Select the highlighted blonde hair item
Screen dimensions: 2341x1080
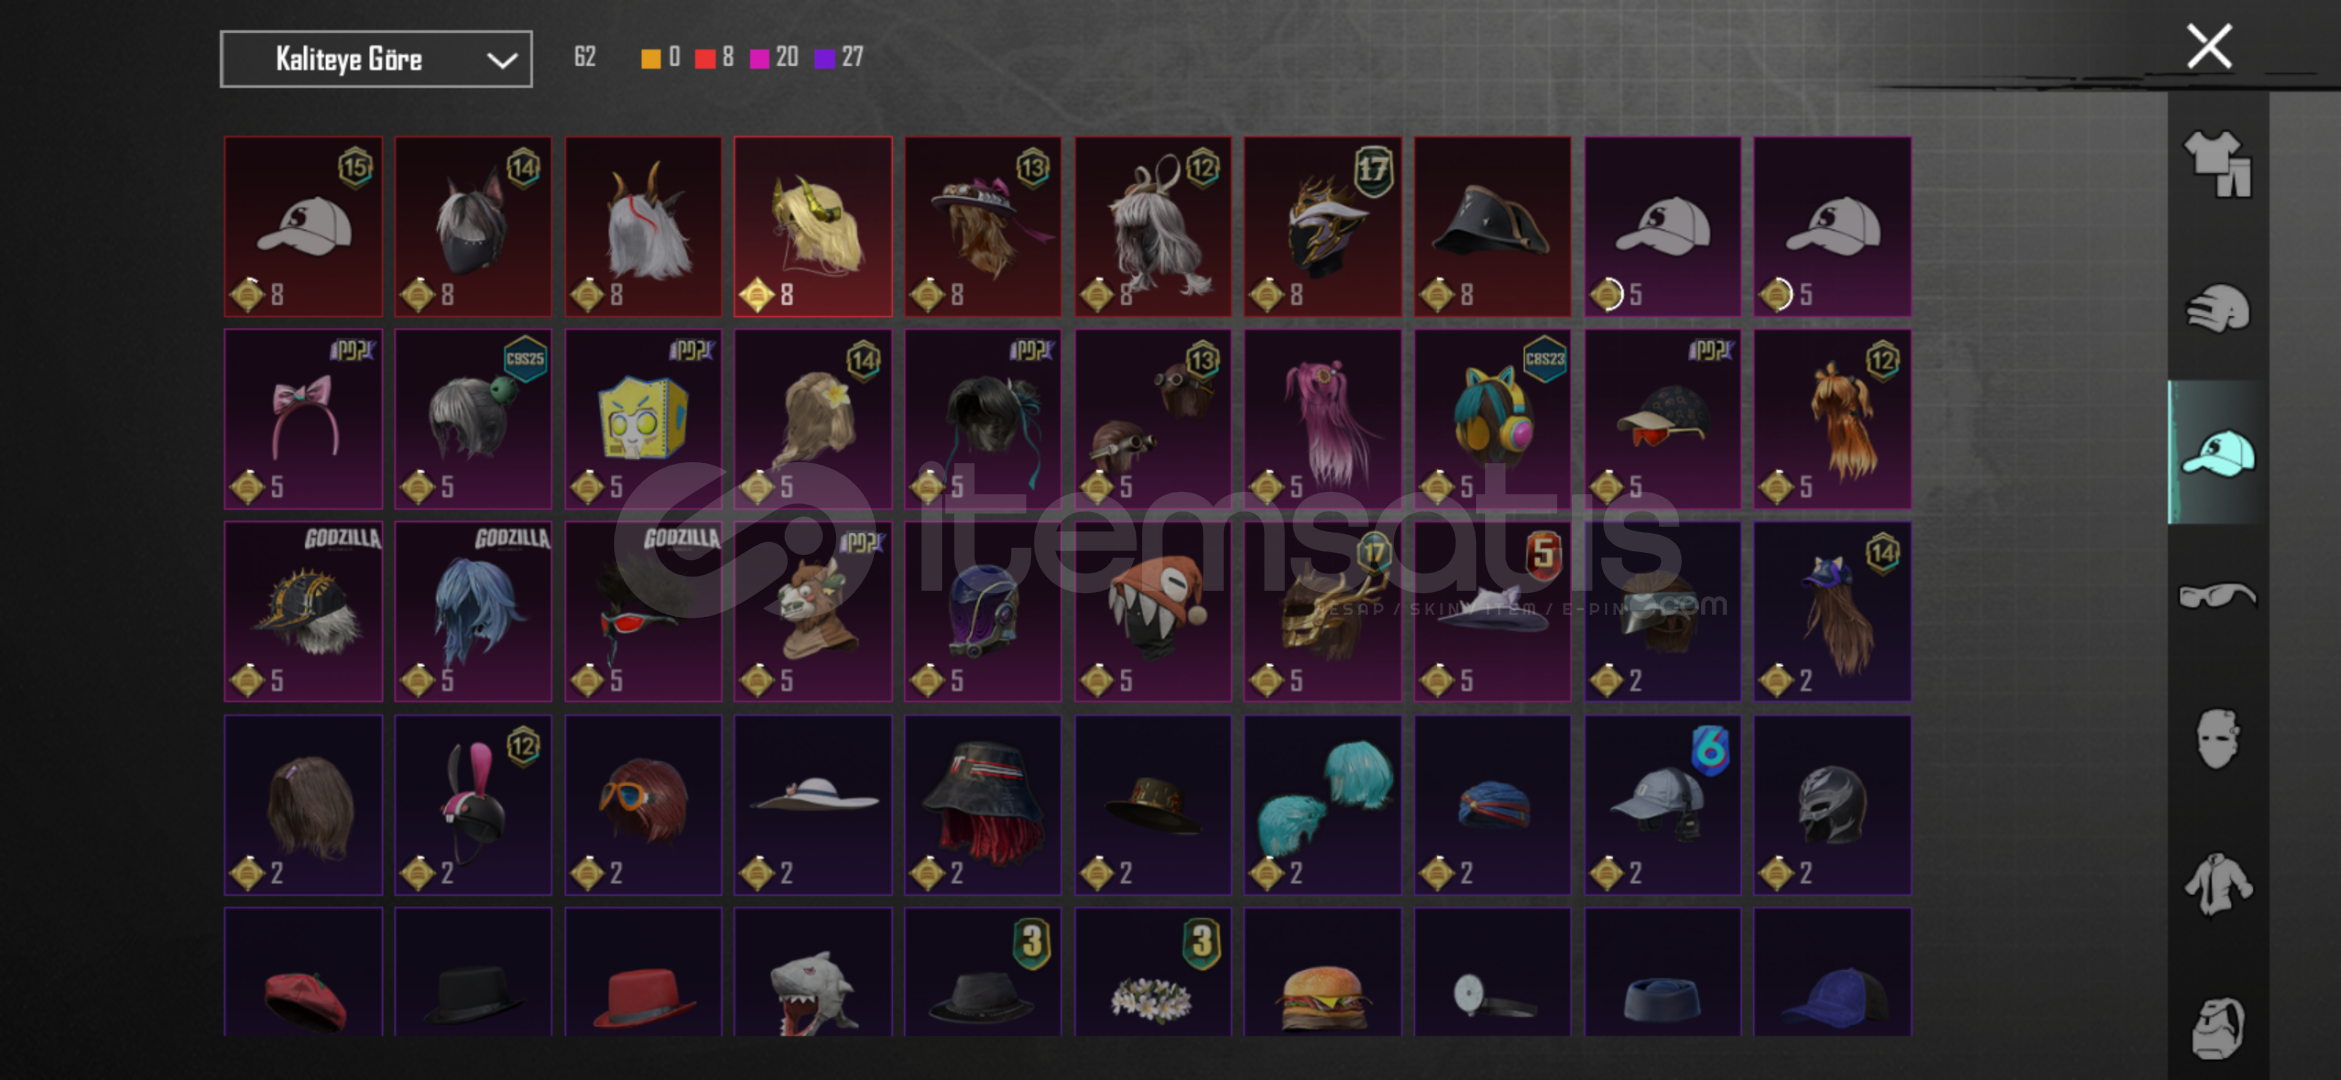(x=813, y=227)
